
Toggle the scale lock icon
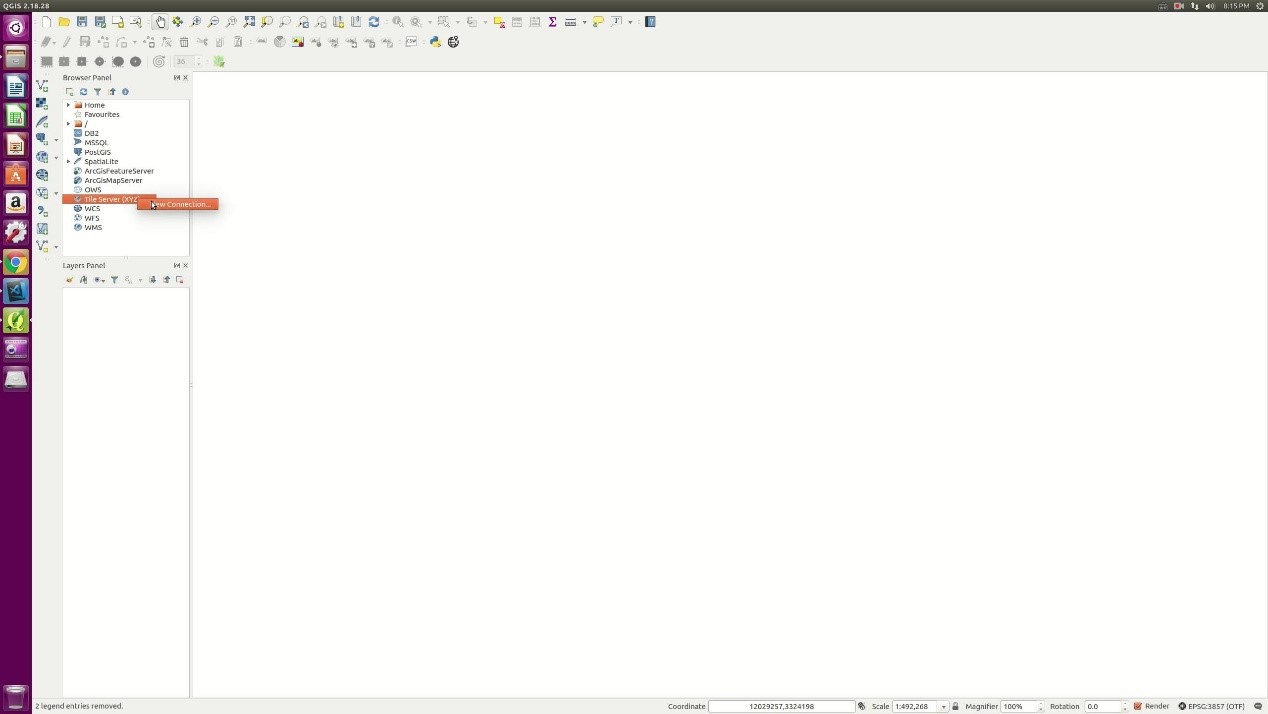(955, 706)
